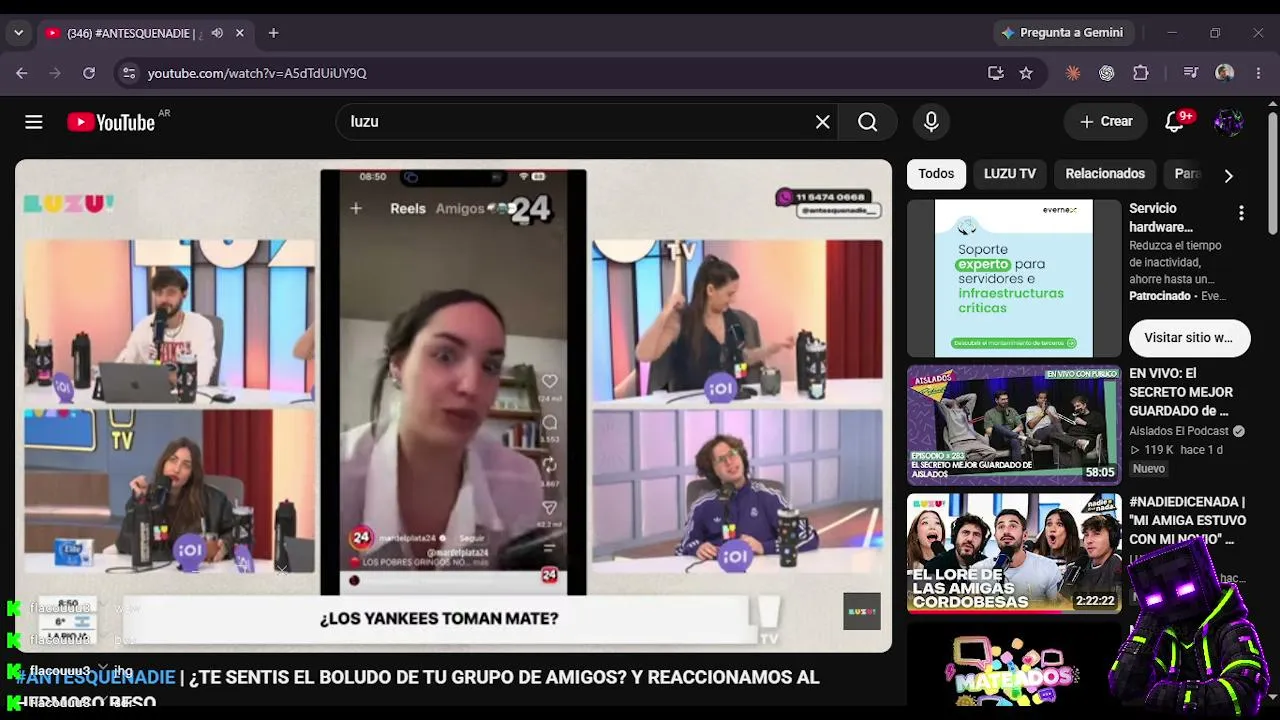
Task: Click the address bar URL
Action: [257, 73]
